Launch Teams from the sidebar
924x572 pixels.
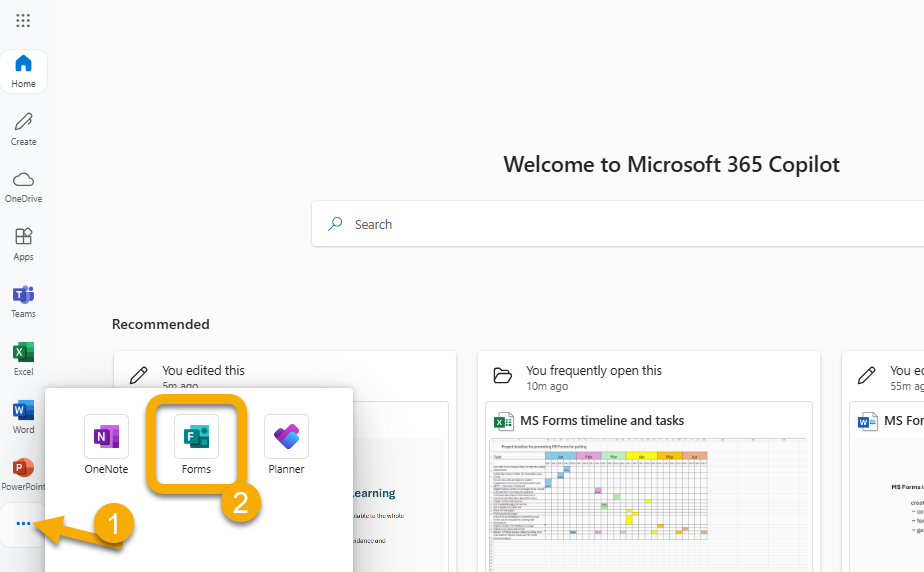click(23, 300)
